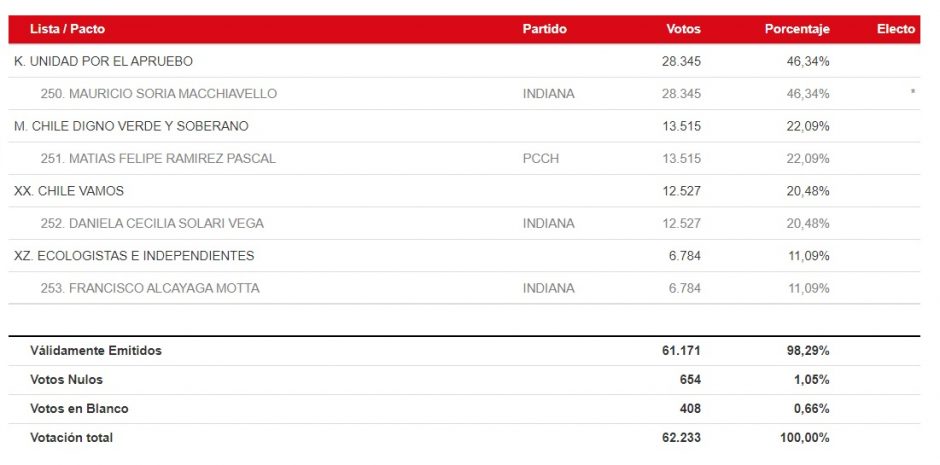This screenshot has width=940, height=465.
Task: Click the elected asterisk mark for candidate 250
Action: point(912,93)
